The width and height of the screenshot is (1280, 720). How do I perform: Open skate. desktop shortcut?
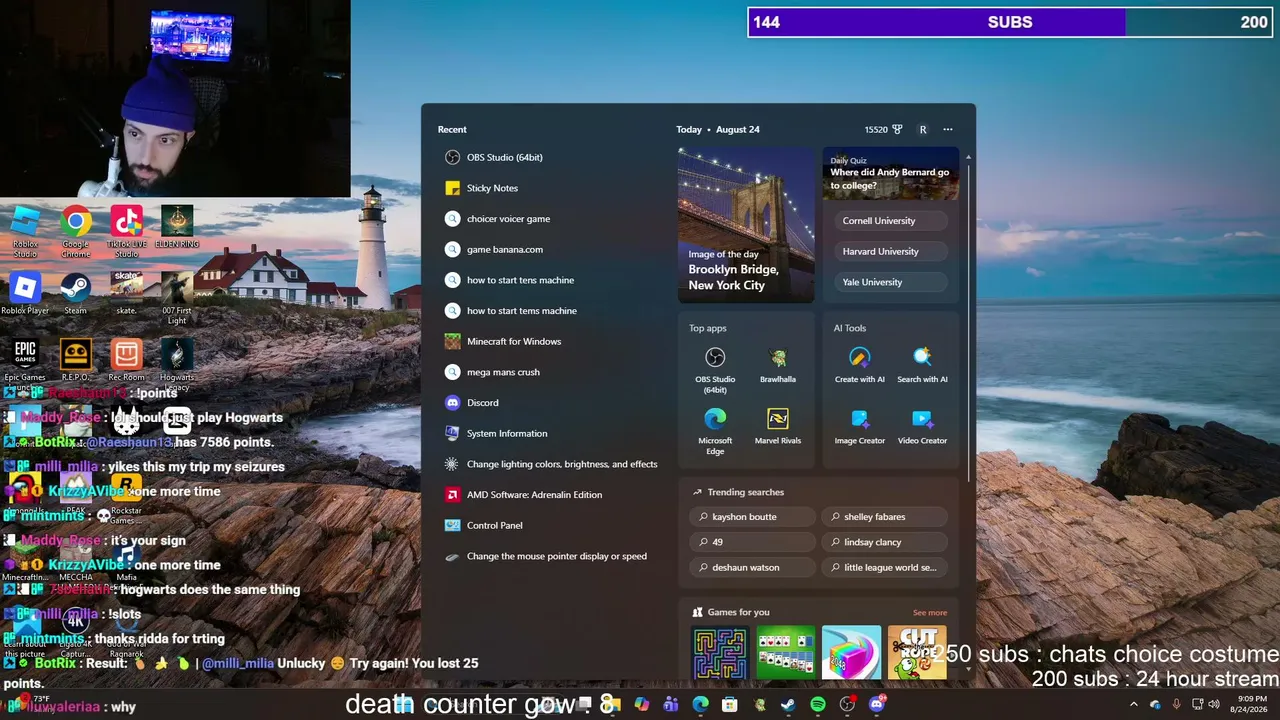click(x=126, y=294)
